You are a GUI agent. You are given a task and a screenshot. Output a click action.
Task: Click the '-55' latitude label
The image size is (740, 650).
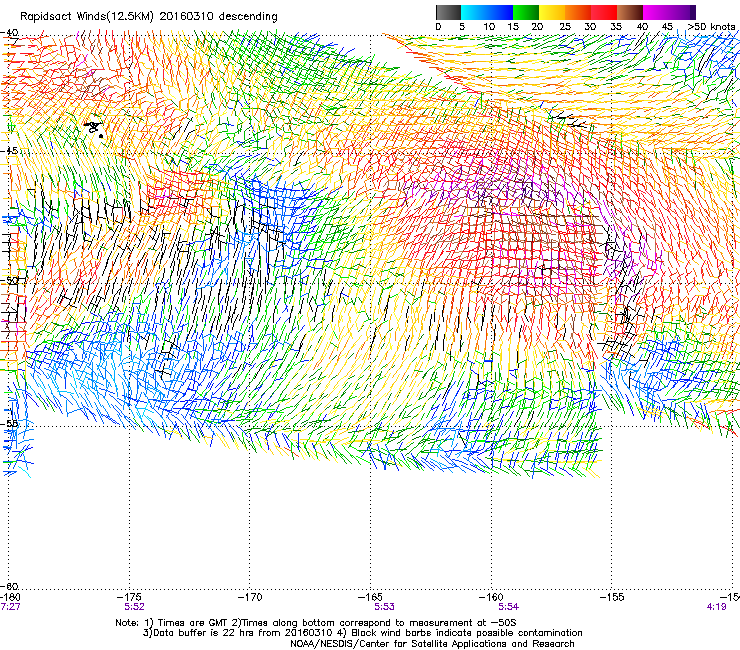9,423
